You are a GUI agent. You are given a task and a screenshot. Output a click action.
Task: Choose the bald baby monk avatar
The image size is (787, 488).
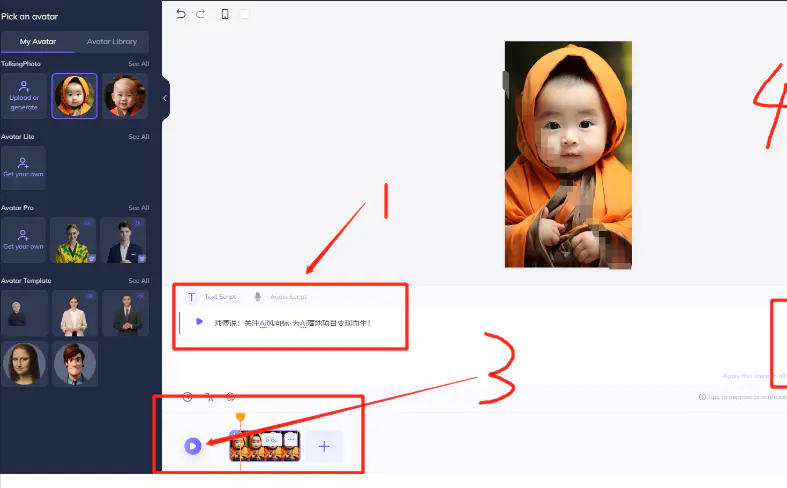[124, 96]
